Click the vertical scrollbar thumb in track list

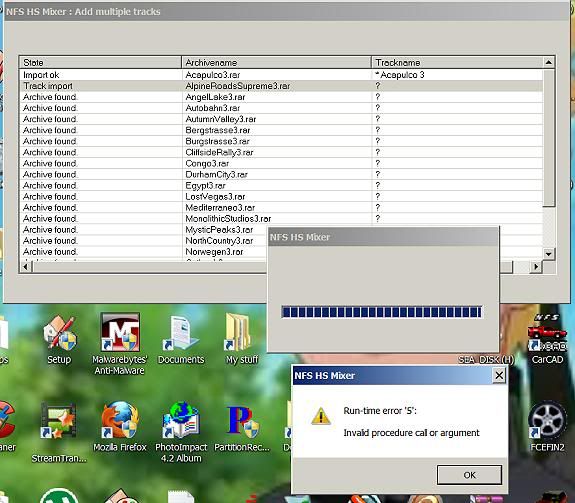click(x=548, y=137)
